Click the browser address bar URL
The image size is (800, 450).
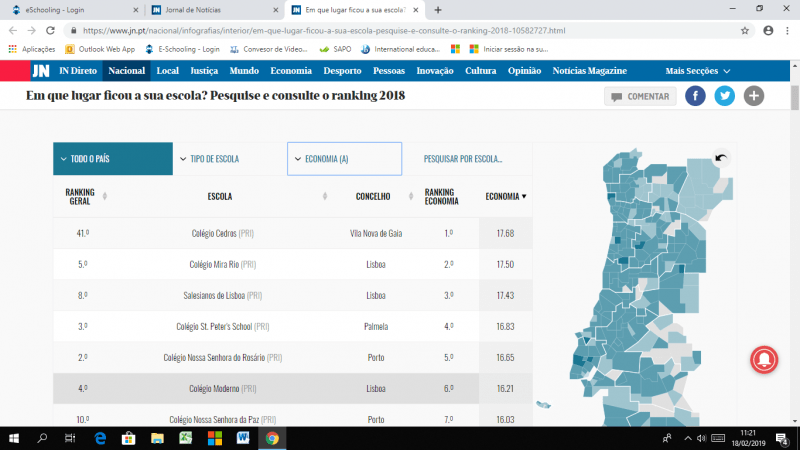(x=324, y=31)
